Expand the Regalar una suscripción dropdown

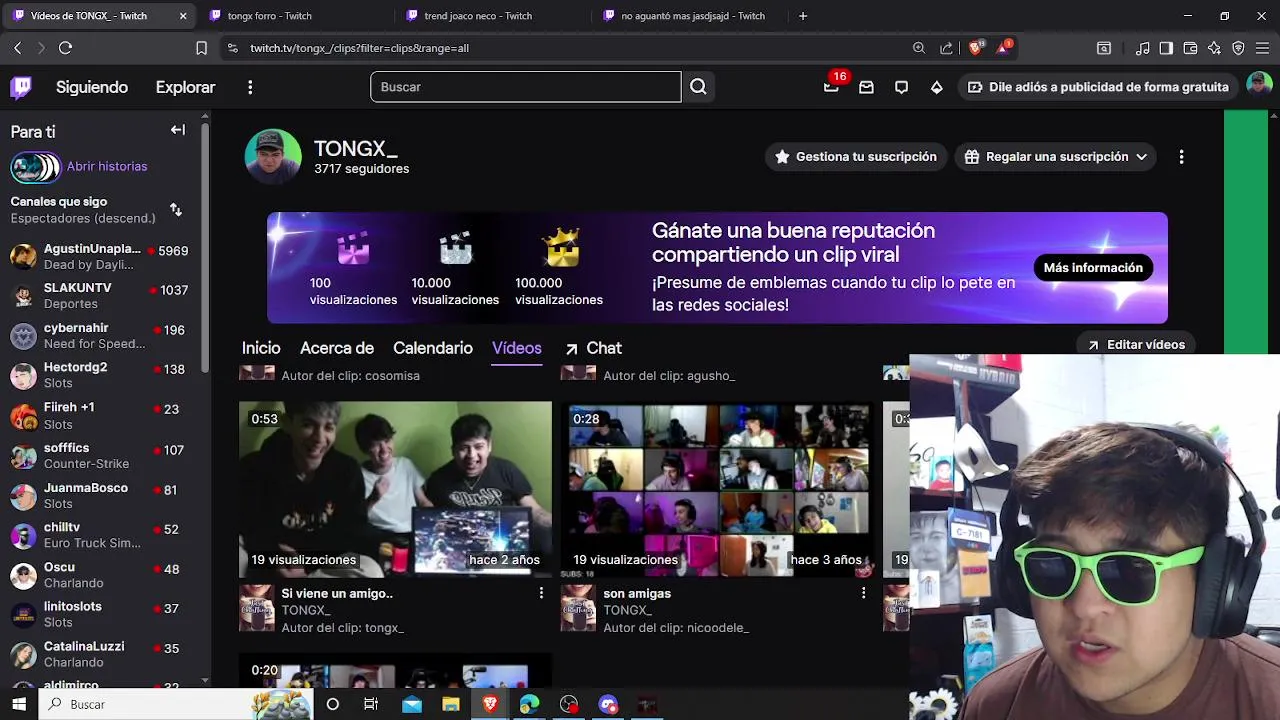coord(1141,157)
